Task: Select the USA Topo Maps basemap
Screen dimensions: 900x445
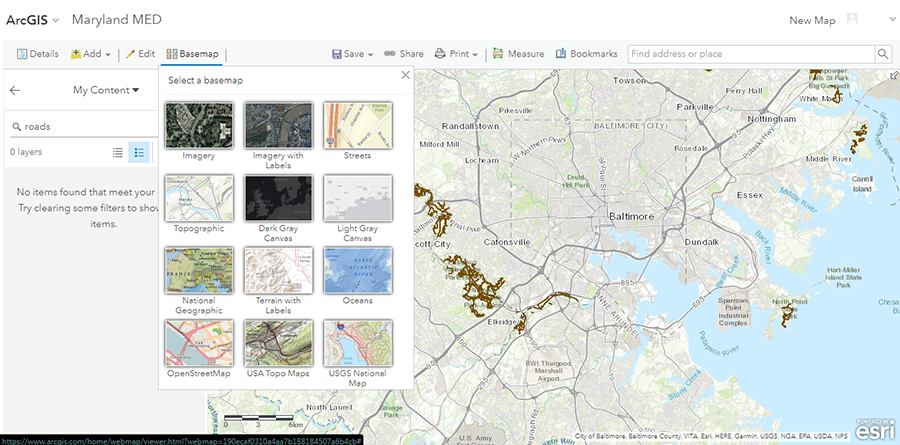Action: (x=278, y=343)
